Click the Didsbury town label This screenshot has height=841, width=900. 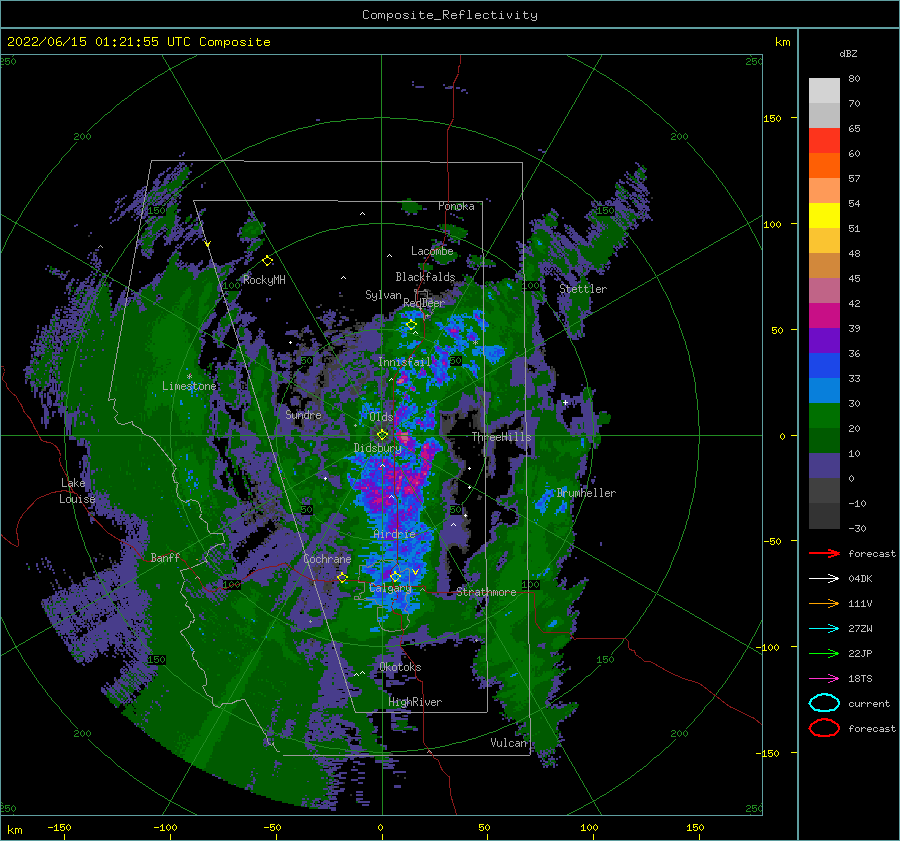377,448
